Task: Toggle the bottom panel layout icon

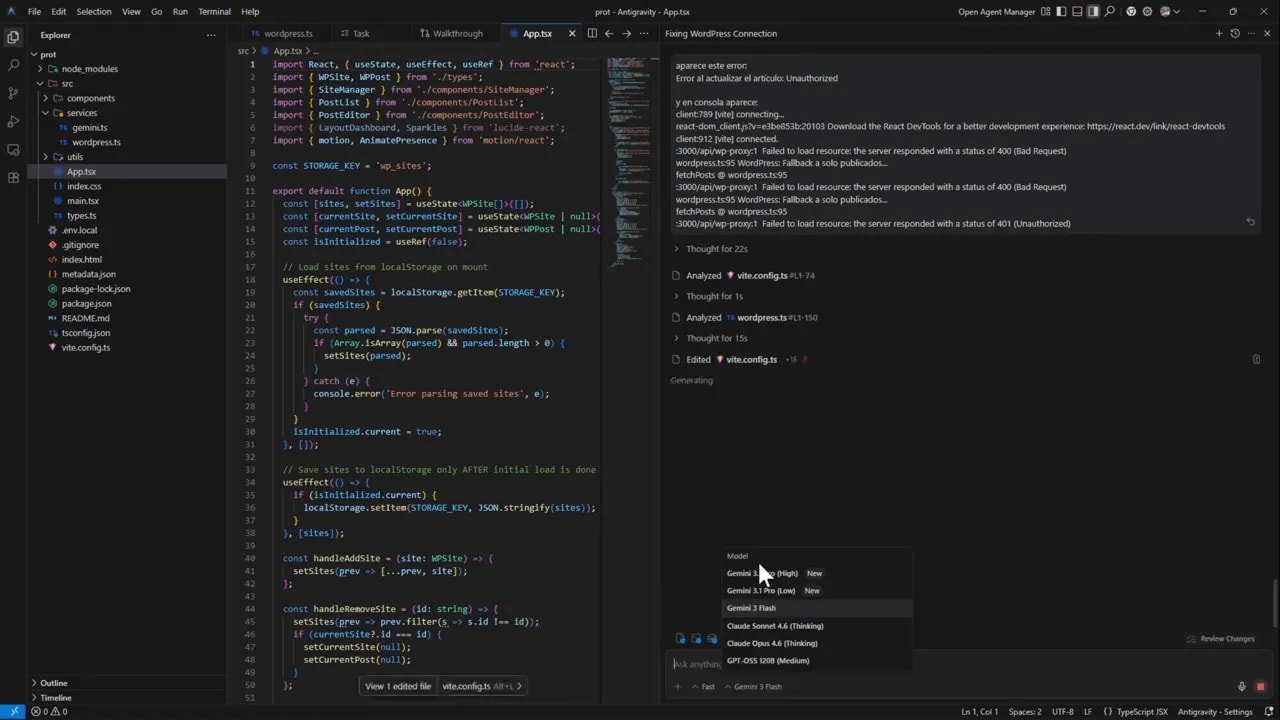Action: coord(1077,10)
